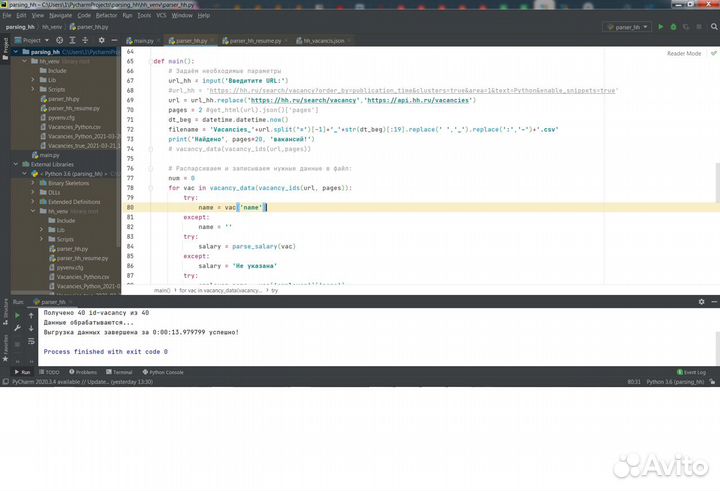
Task: Open the Terminal tool window
Action: [119, 372]
